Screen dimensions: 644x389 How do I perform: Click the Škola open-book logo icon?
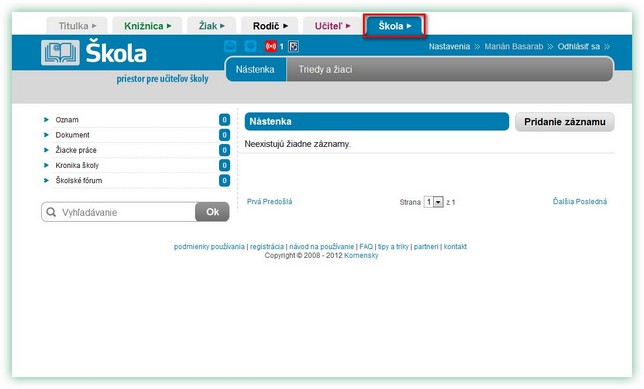tap(60, 53)
